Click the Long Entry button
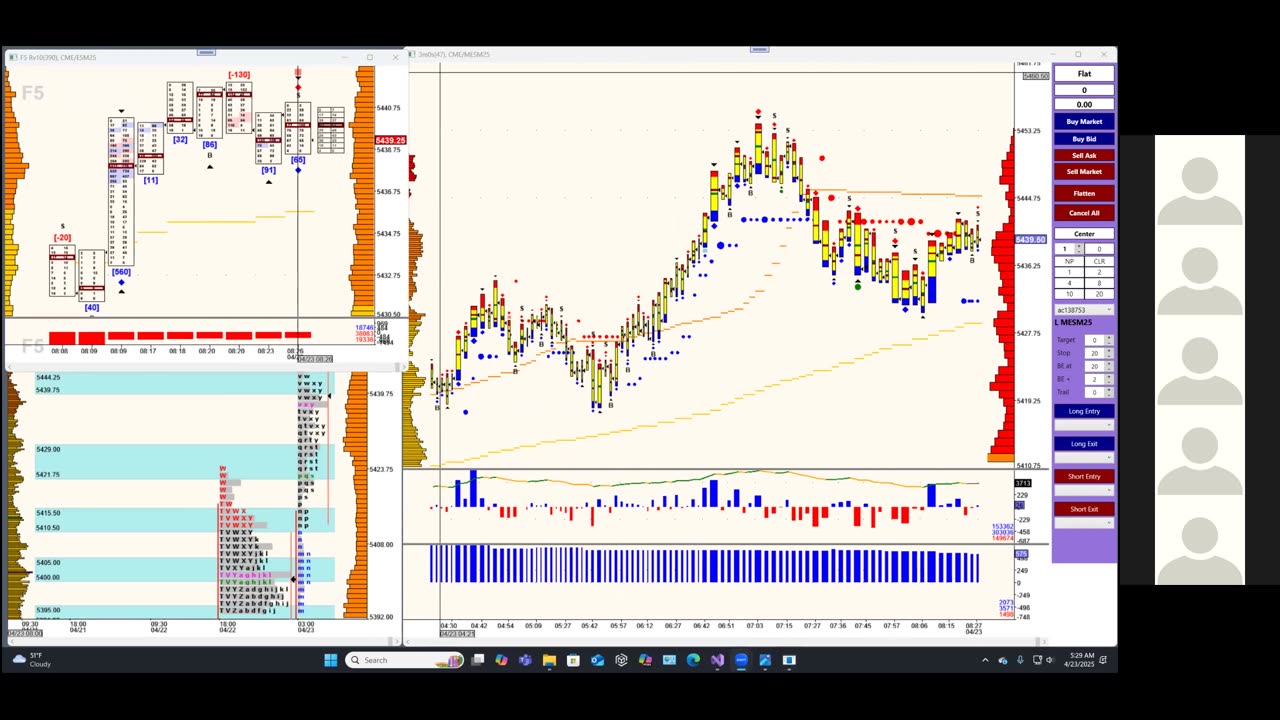The width and height of the screenshot is (1280, 720). pos(1084,411)
